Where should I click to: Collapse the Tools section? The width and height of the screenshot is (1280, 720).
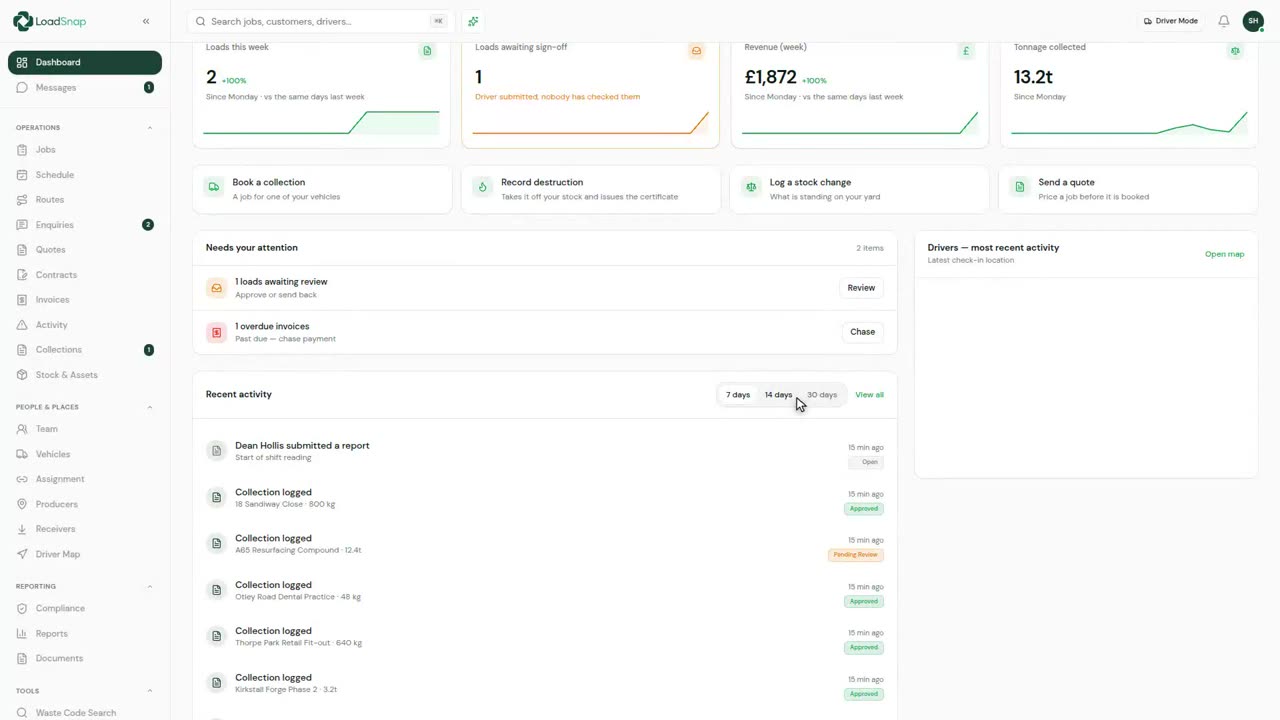pyautogui.click(x=150, y=691)
